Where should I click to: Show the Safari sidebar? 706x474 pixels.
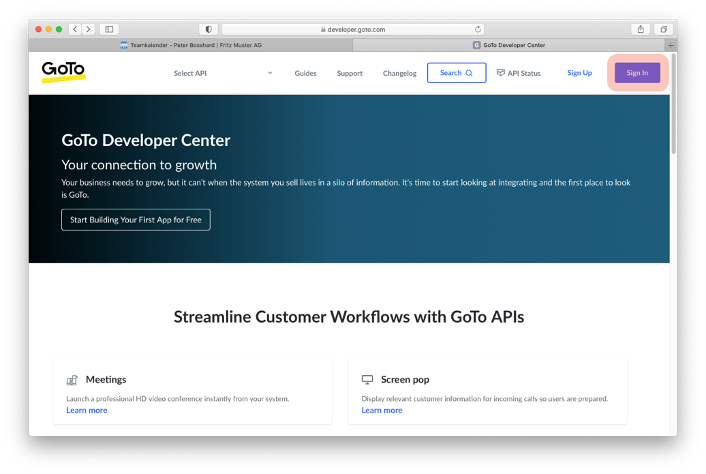(x=109, y=29)
